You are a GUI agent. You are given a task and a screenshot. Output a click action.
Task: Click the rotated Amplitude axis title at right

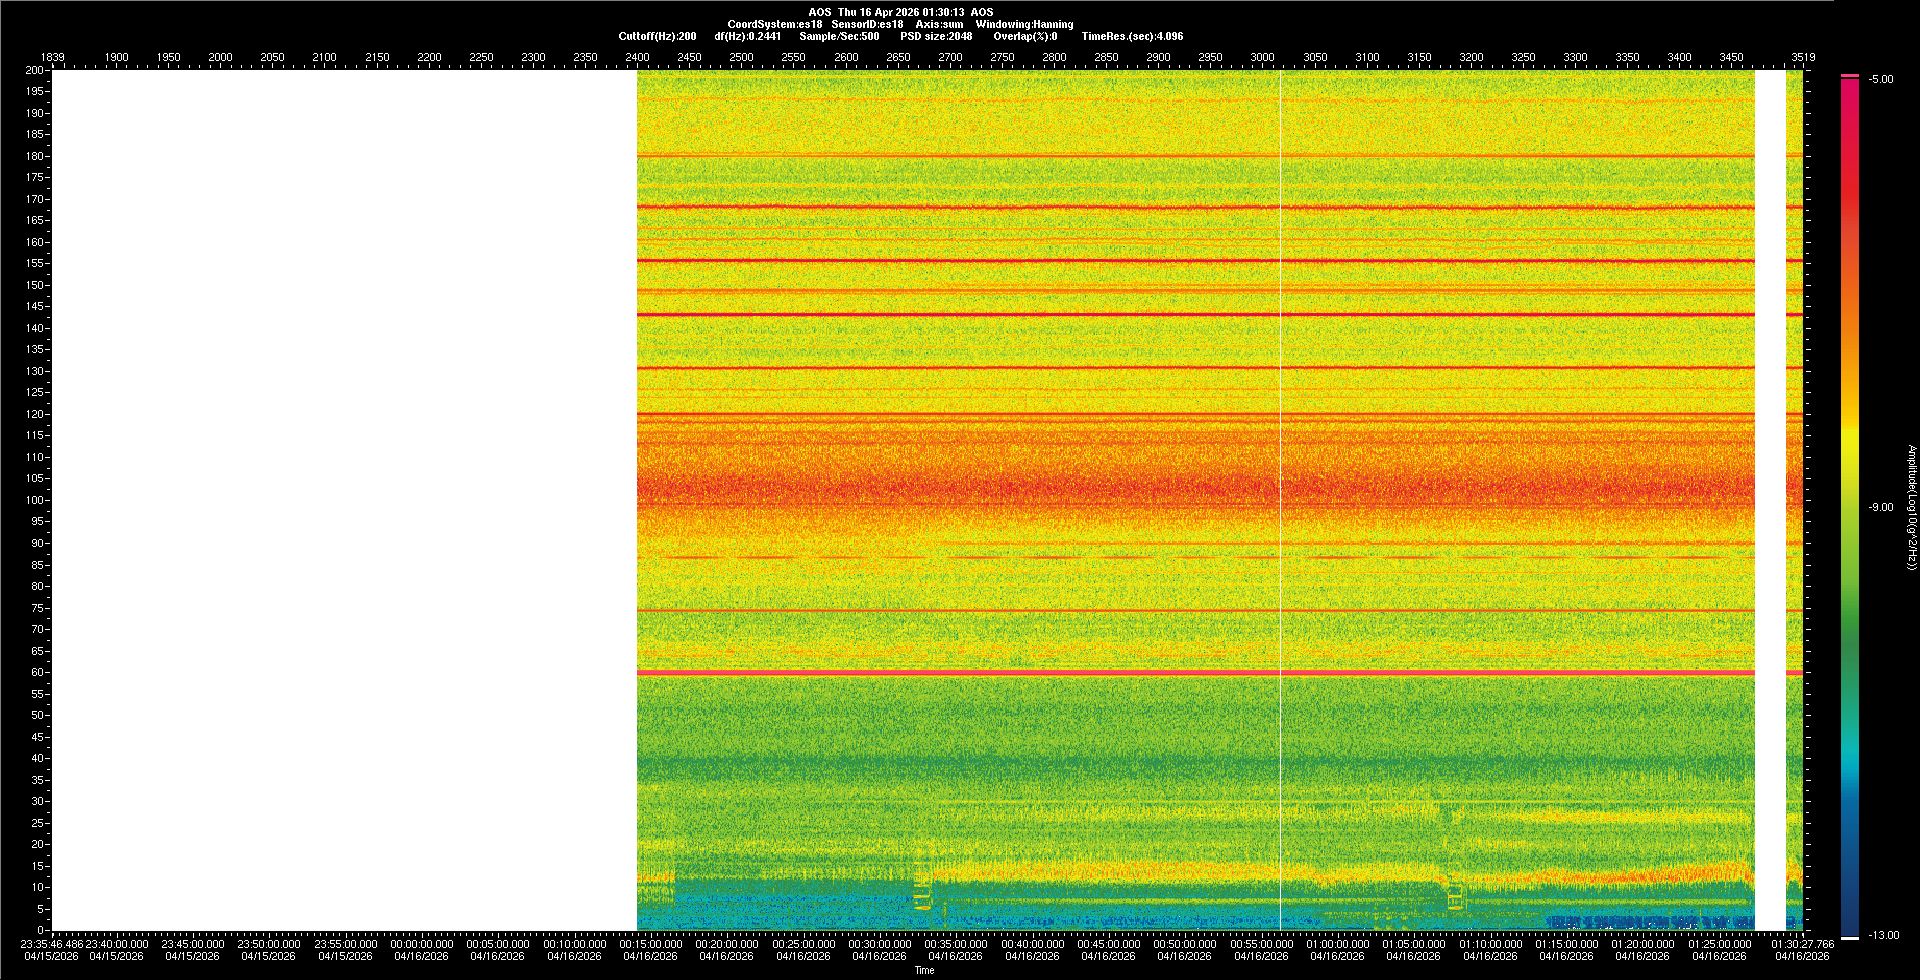(1911, 507)
